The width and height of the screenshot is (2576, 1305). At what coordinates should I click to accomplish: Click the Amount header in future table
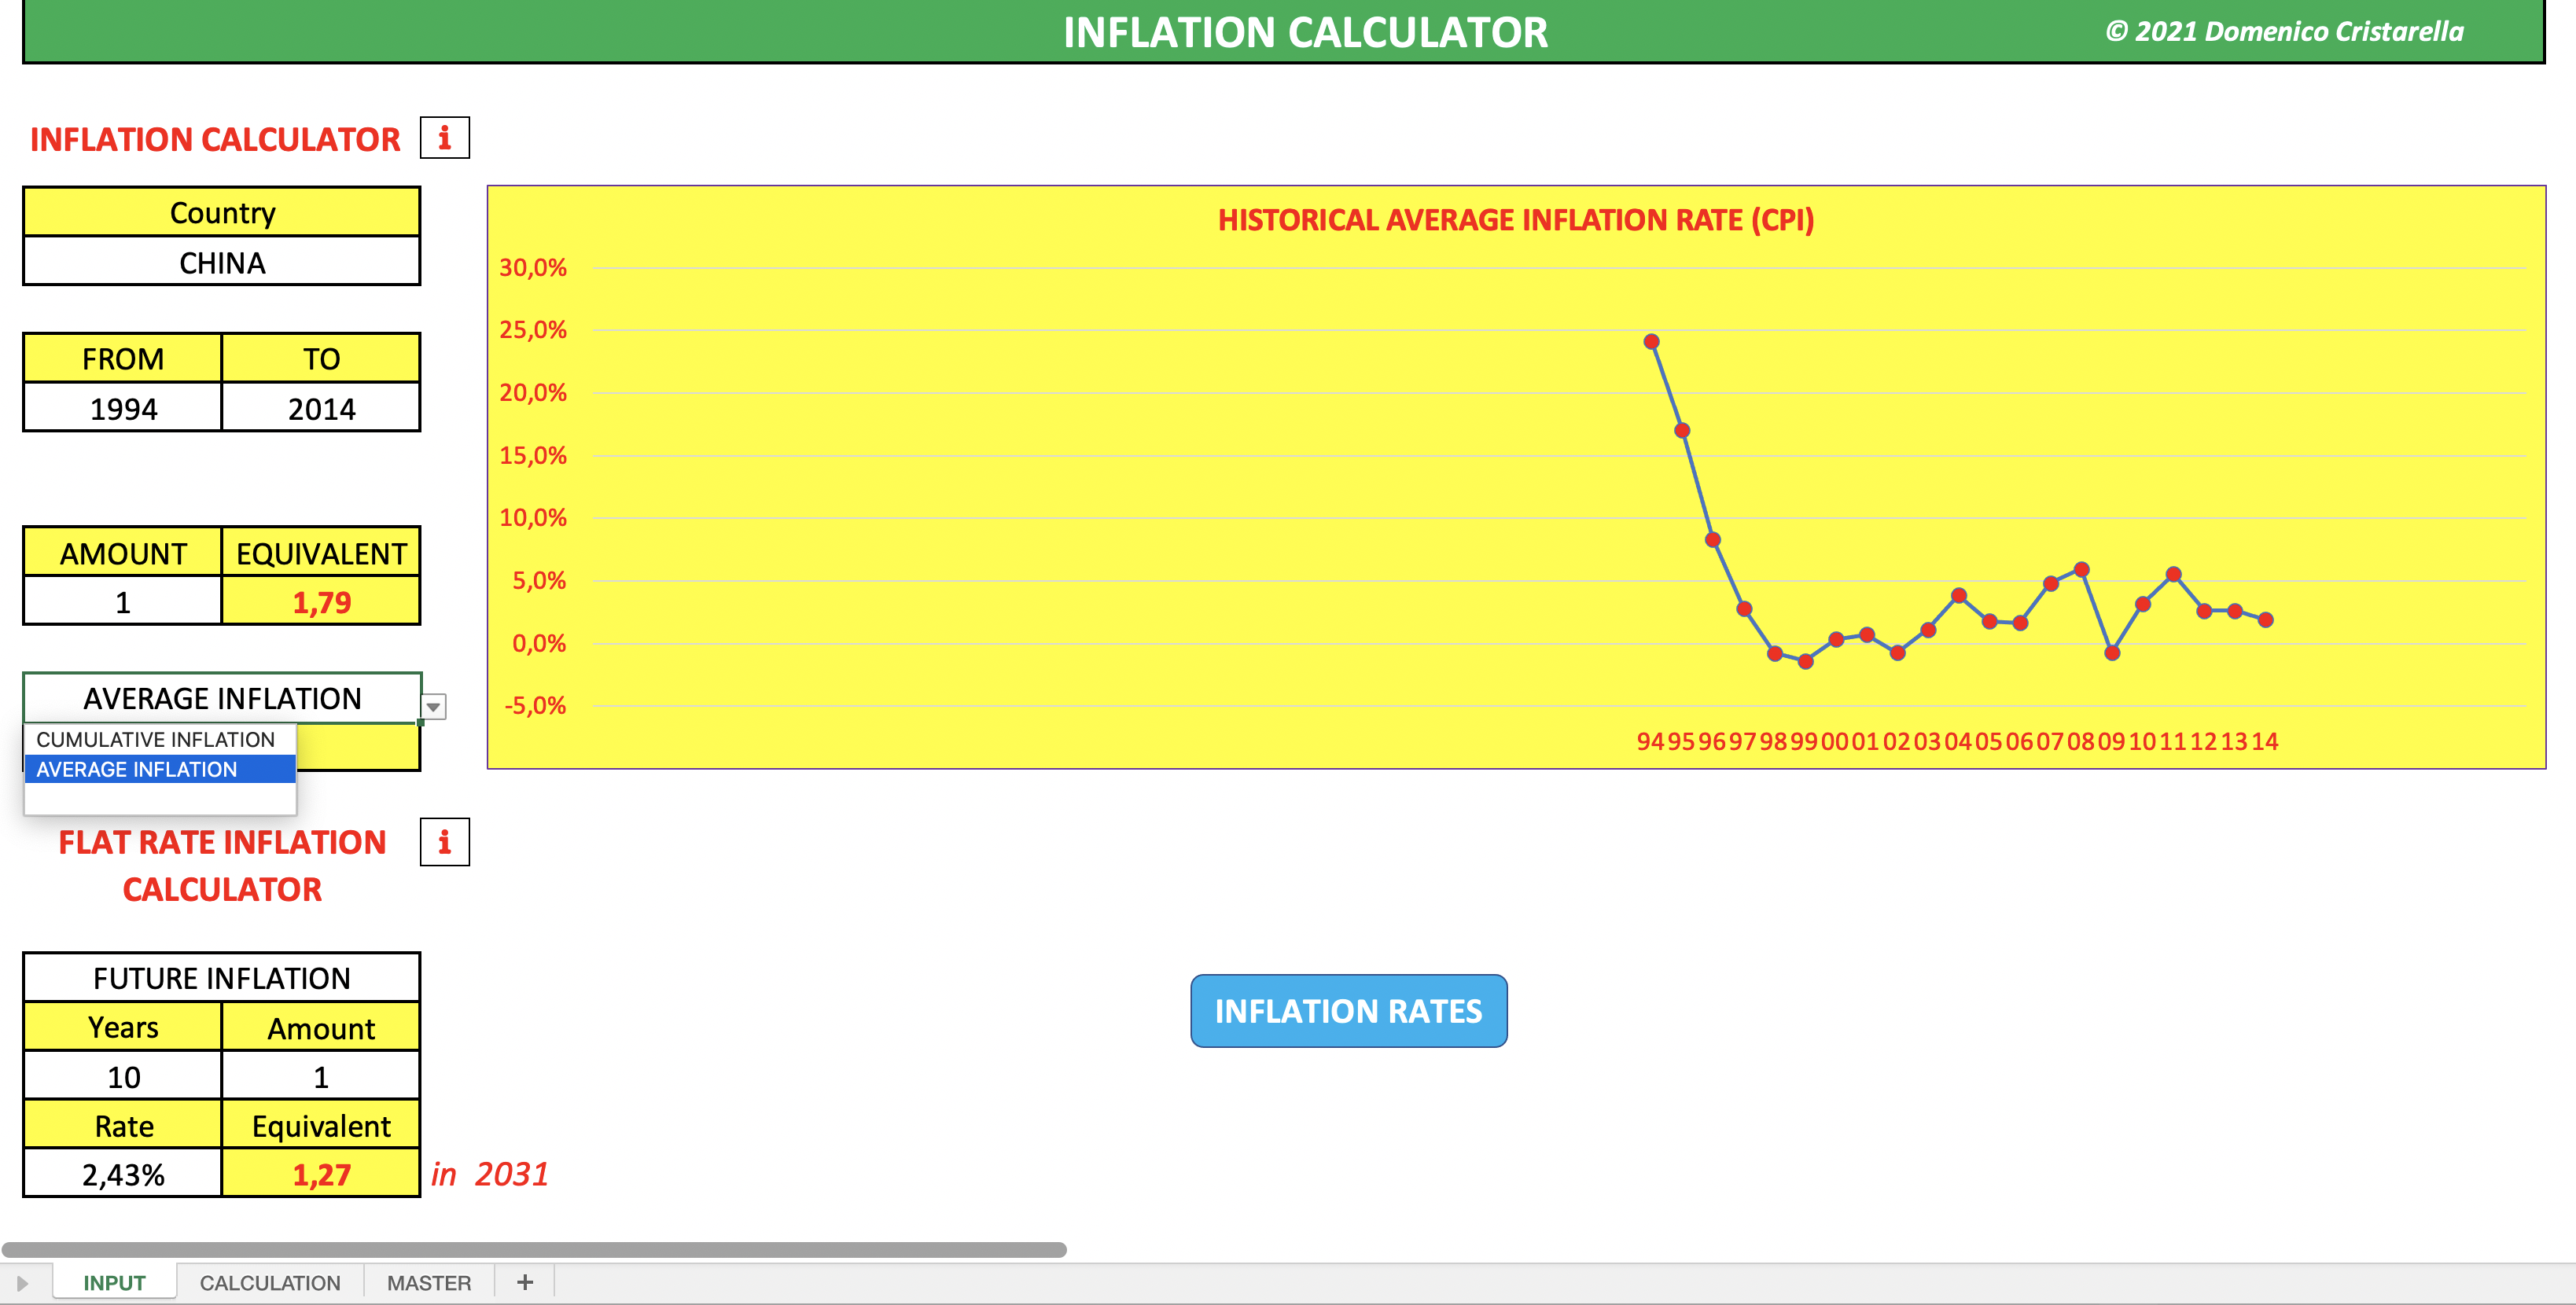pyautogui.click(x=321, y=1027)
